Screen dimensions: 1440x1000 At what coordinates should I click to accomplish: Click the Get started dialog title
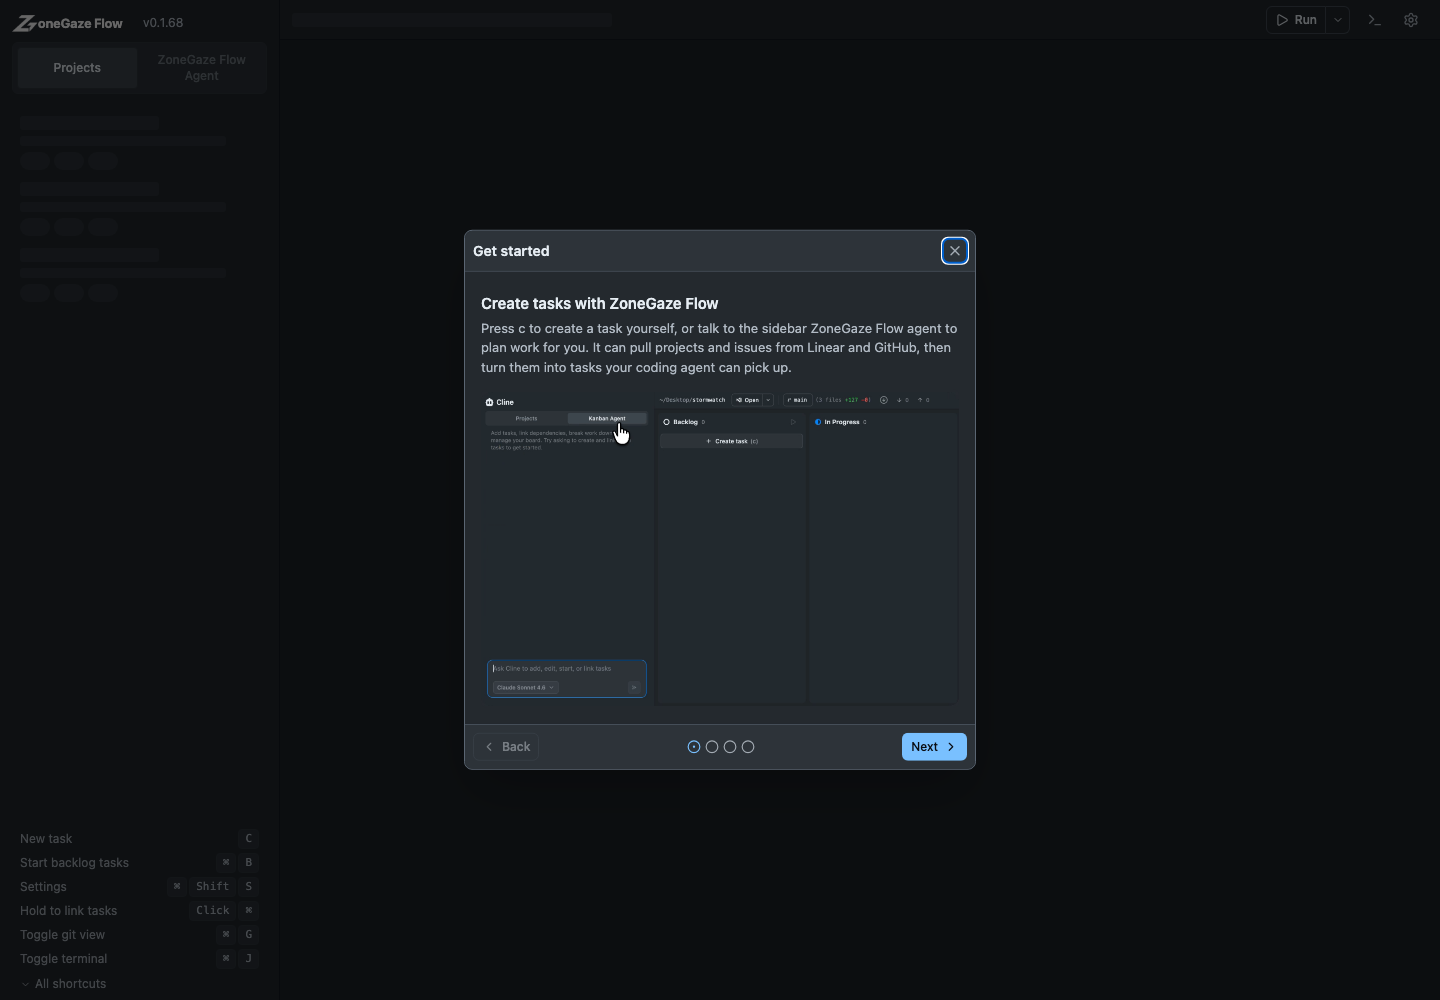pyautogui.click(x=511, y=251)
